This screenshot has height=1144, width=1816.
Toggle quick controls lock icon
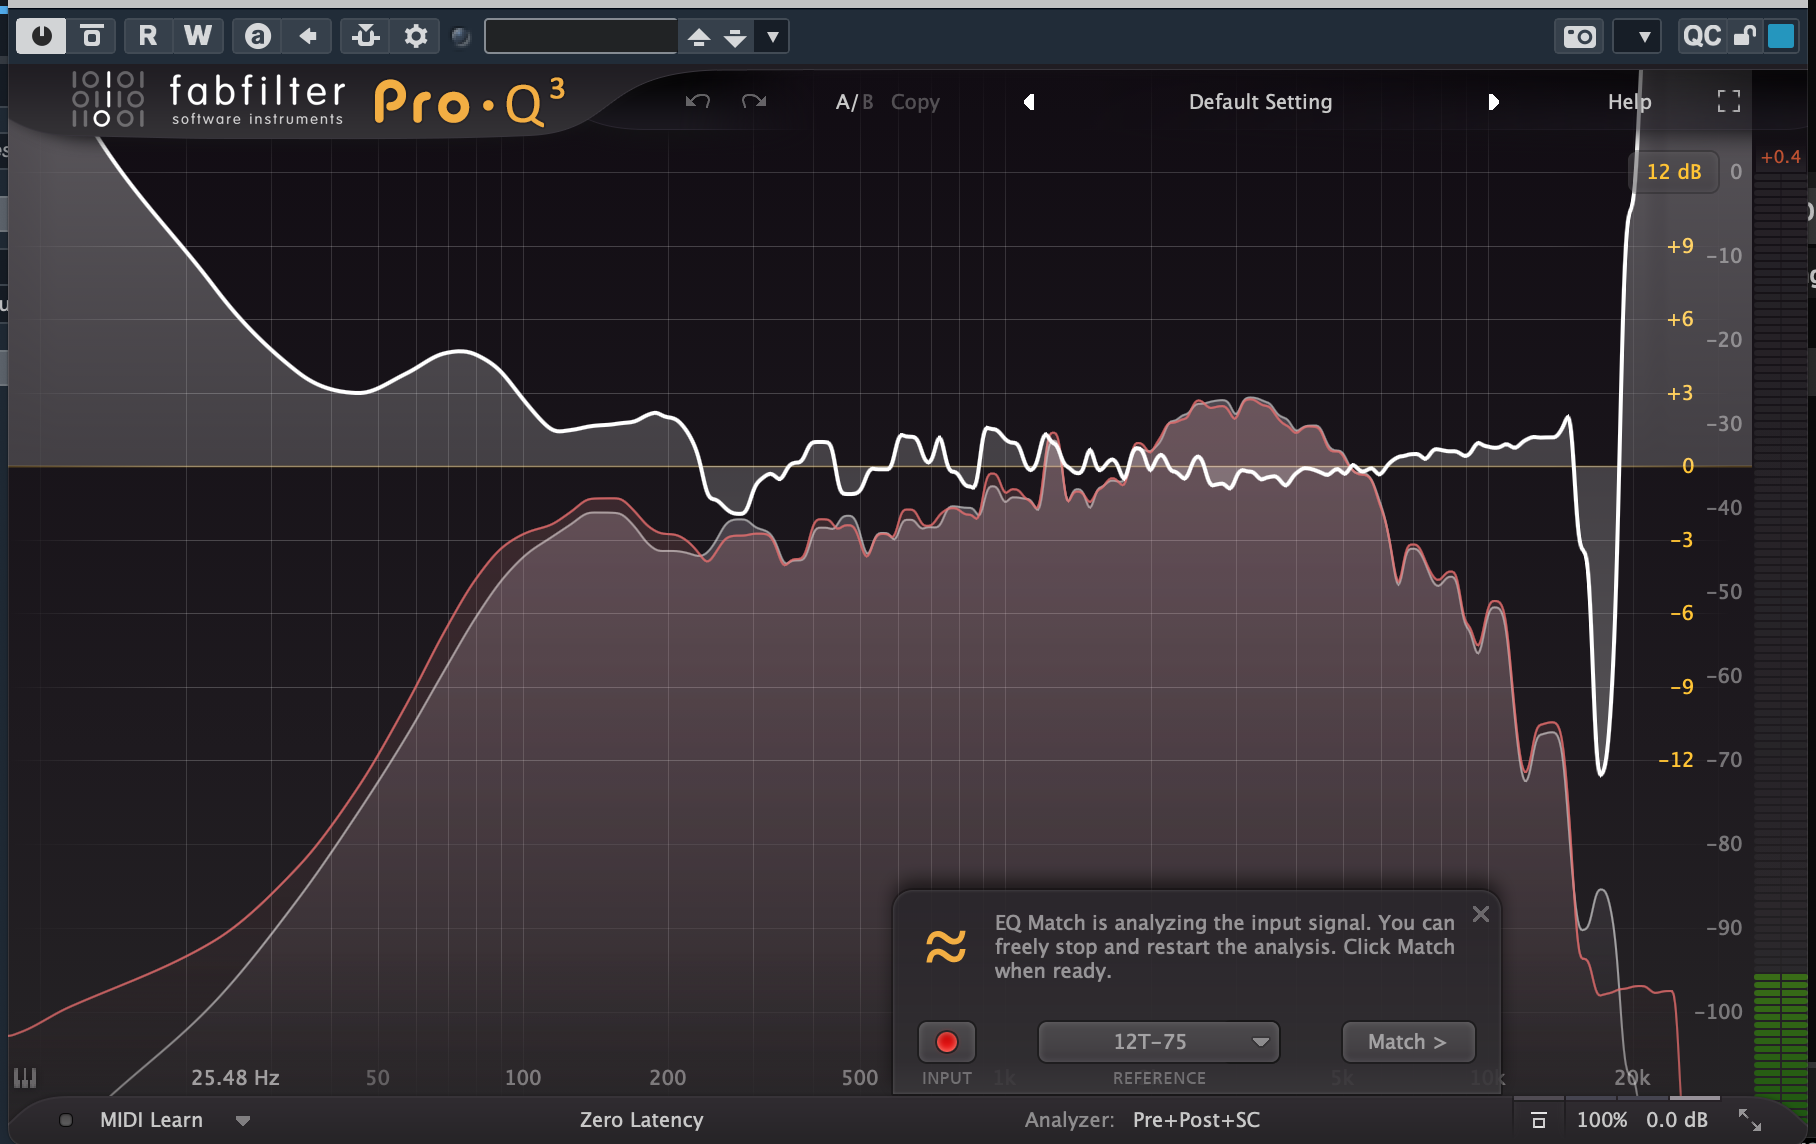tap(1745, 37)
